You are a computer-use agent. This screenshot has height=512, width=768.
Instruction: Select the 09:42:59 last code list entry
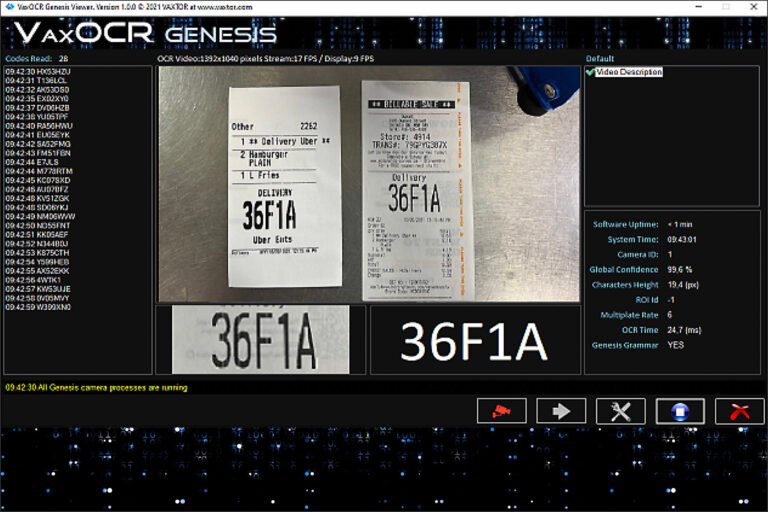(38, 307)
